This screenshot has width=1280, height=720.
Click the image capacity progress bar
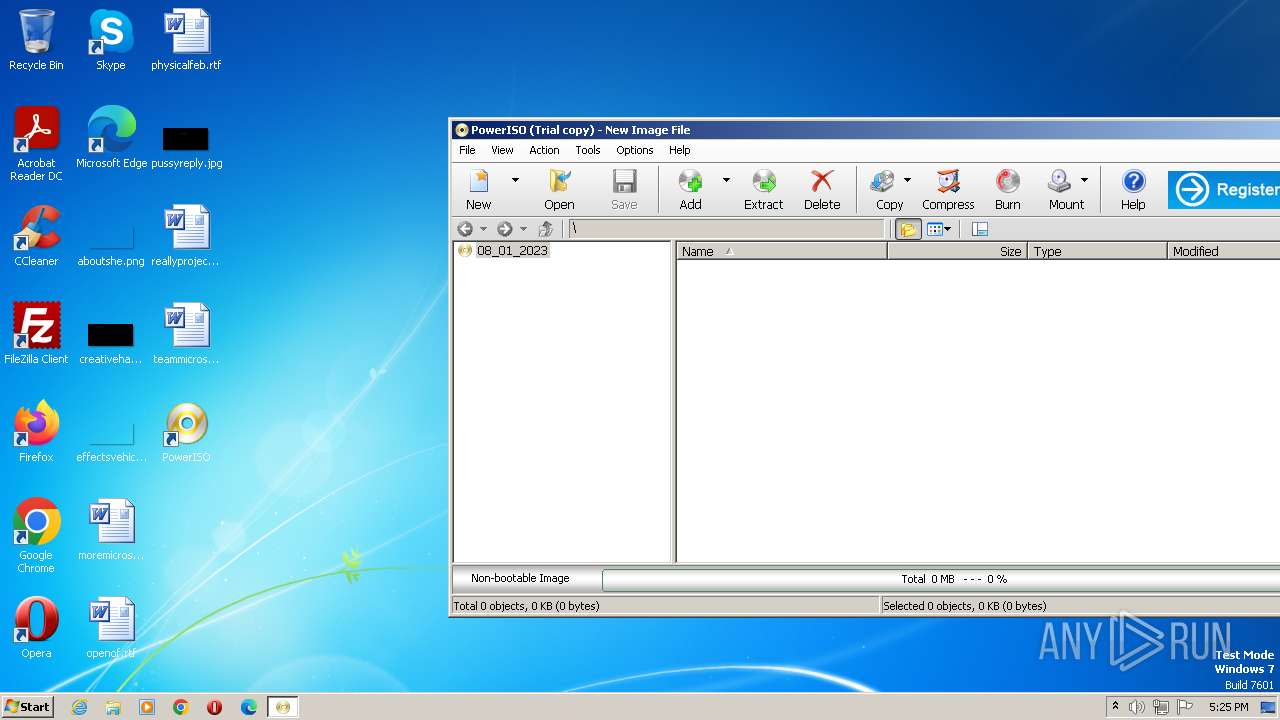point(941,579)
